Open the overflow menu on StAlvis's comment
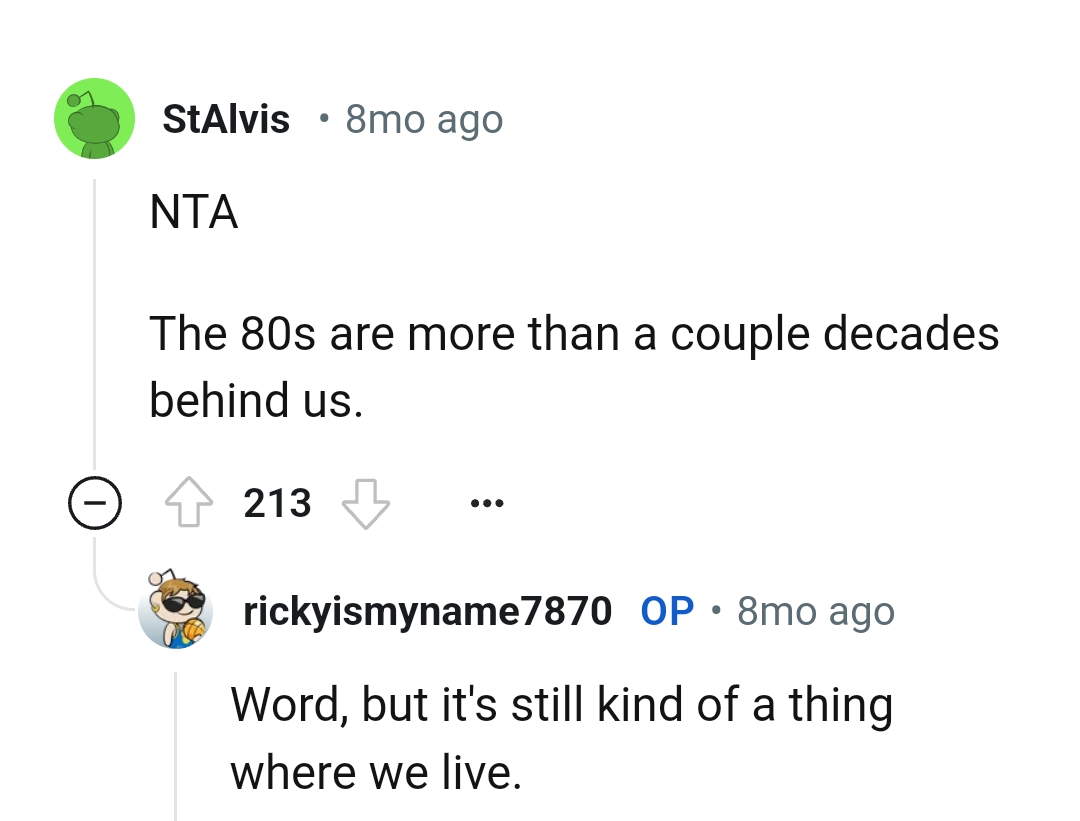The image size is (1080, 821). point(487,503)
